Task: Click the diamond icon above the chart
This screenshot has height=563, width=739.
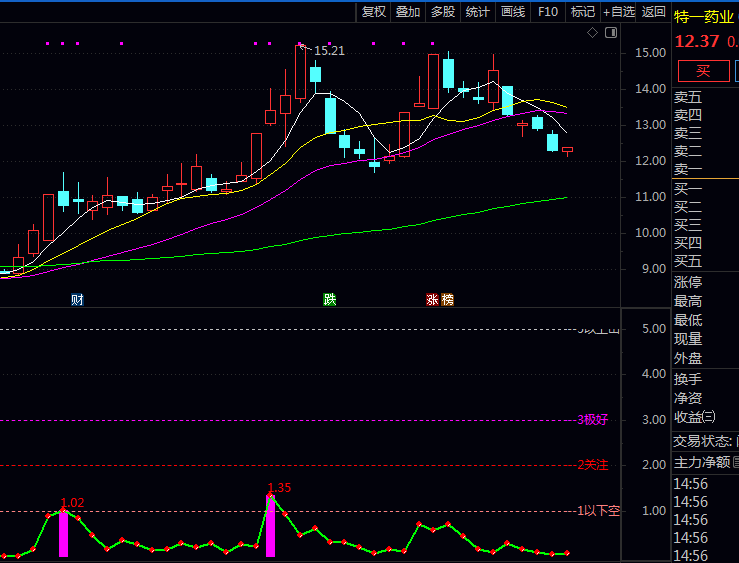Action: pos(592,33)
